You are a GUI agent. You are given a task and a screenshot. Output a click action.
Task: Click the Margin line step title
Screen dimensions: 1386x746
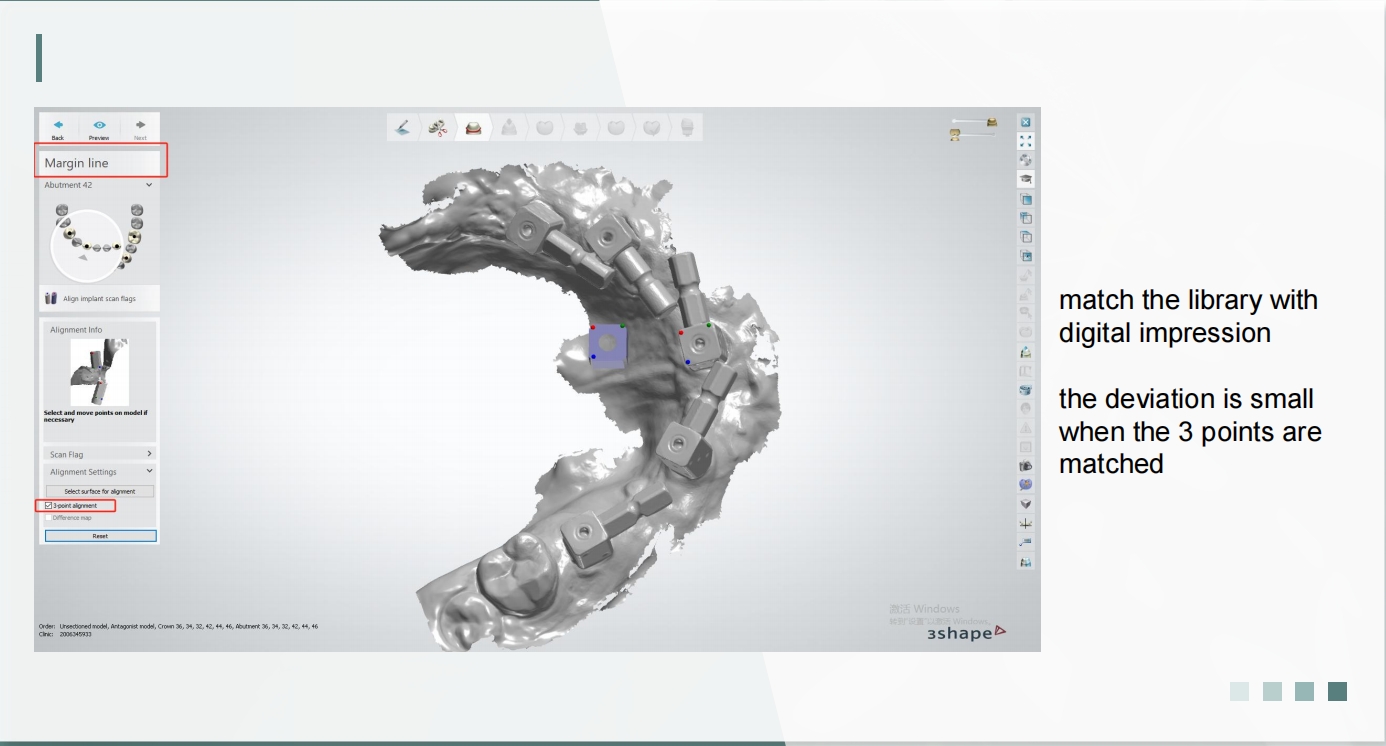click(77, 163)
